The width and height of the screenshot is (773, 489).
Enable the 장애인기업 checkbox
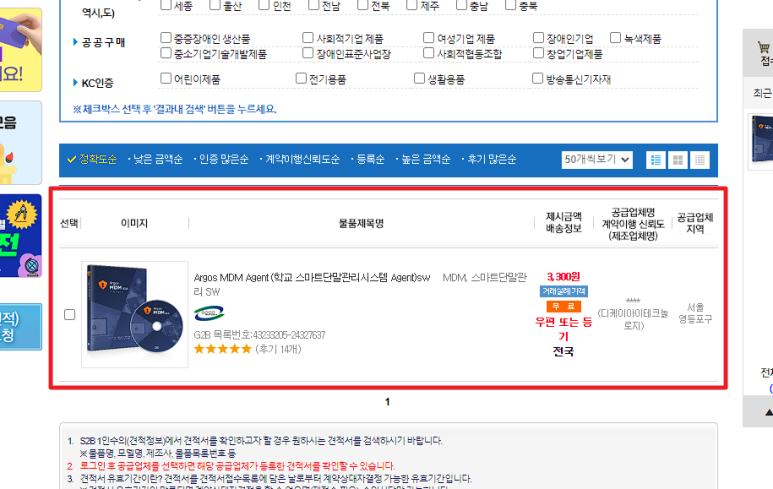tap(538, 37)
